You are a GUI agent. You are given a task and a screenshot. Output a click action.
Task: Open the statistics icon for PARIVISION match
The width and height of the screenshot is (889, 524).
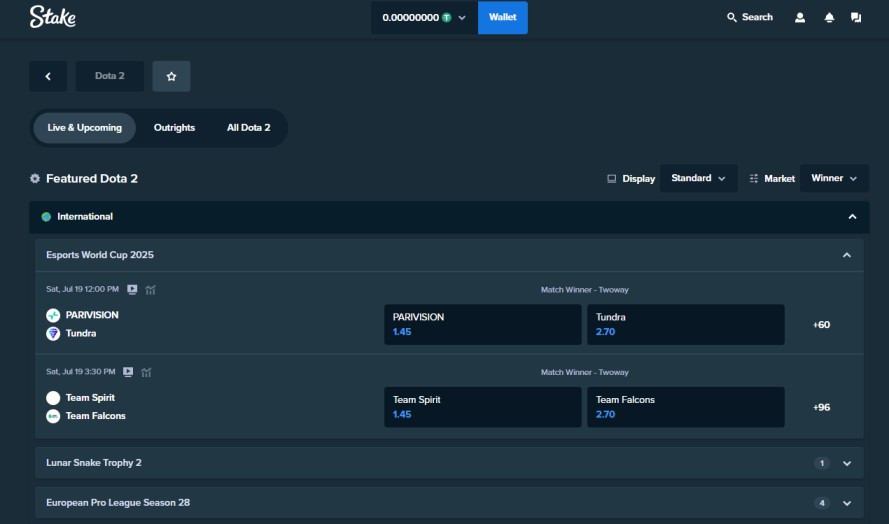point(150,290)
